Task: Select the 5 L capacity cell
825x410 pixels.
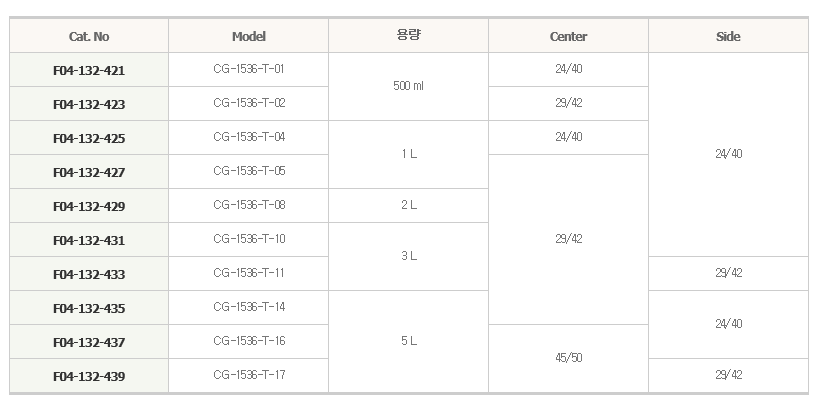Action: (x=408, y=342)
